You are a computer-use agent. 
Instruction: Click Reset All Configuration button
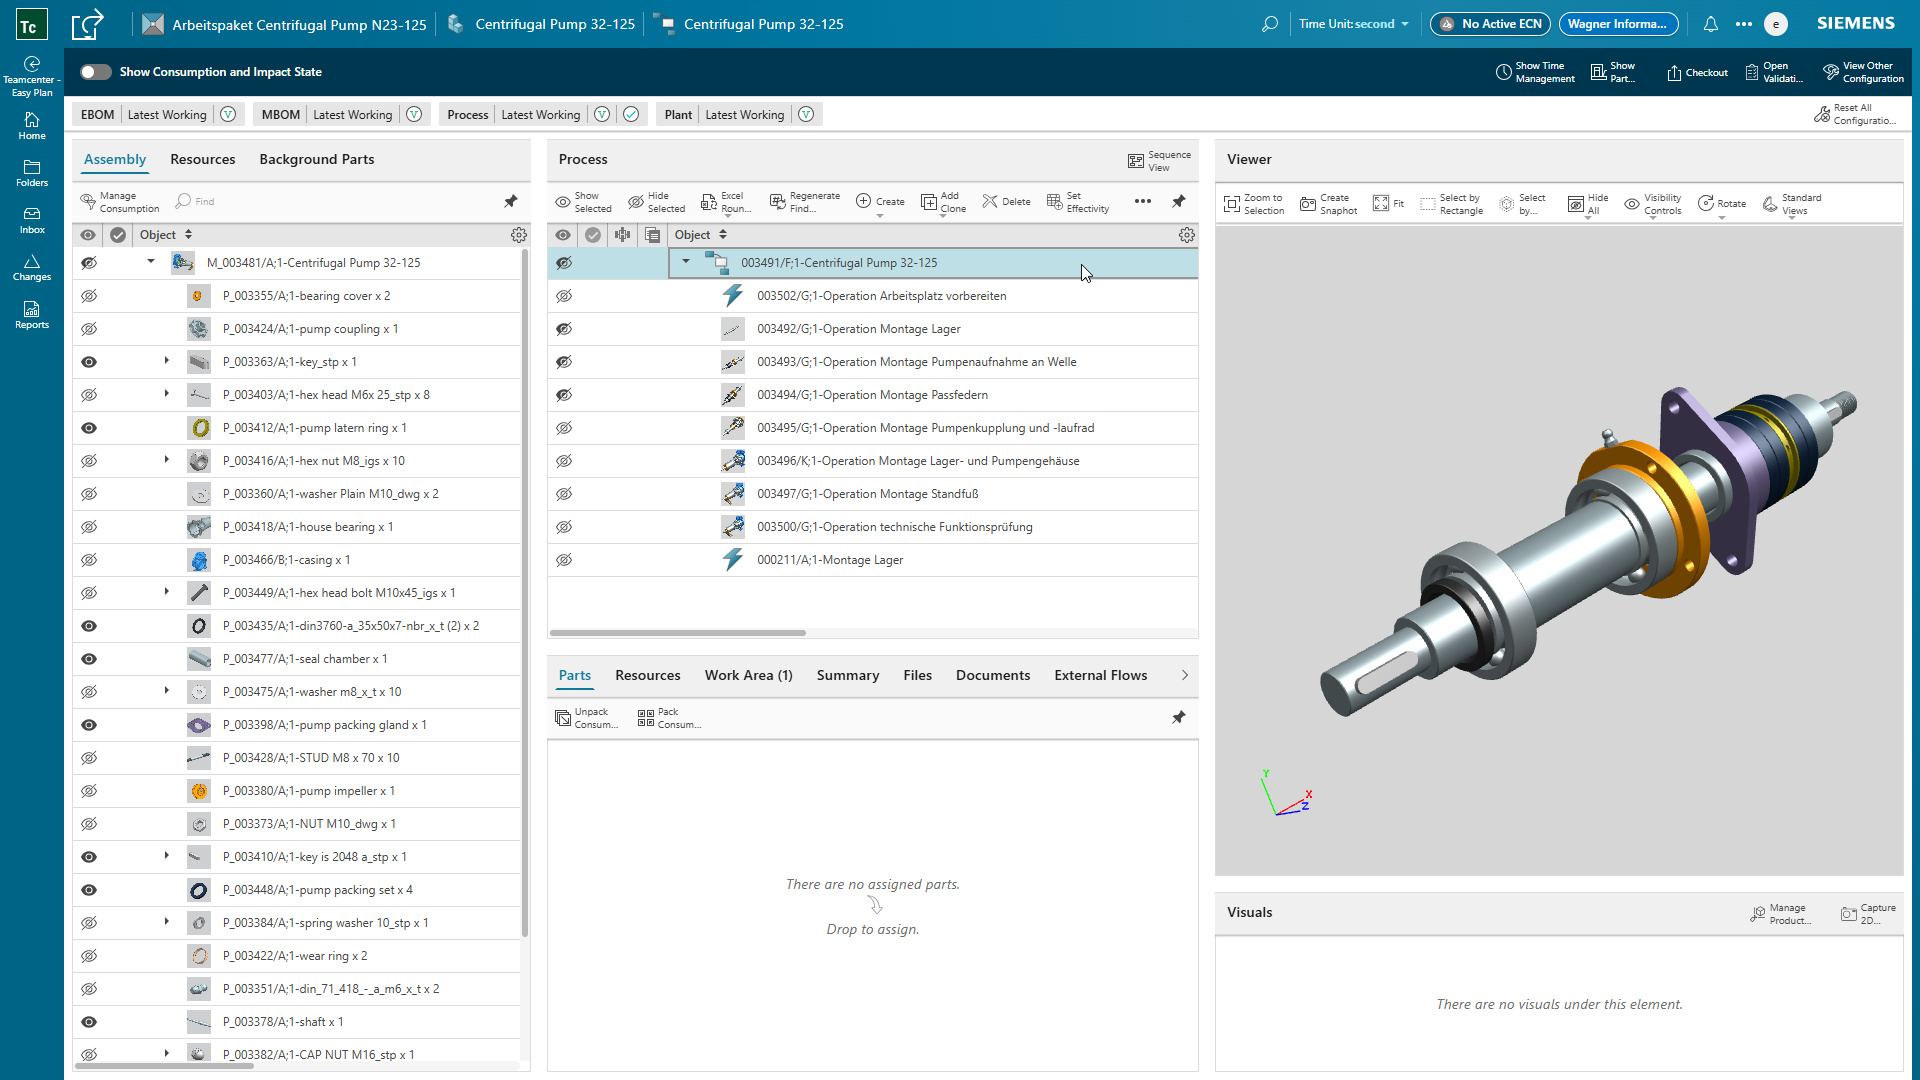pyautogui.click(x=1856, y=114)
